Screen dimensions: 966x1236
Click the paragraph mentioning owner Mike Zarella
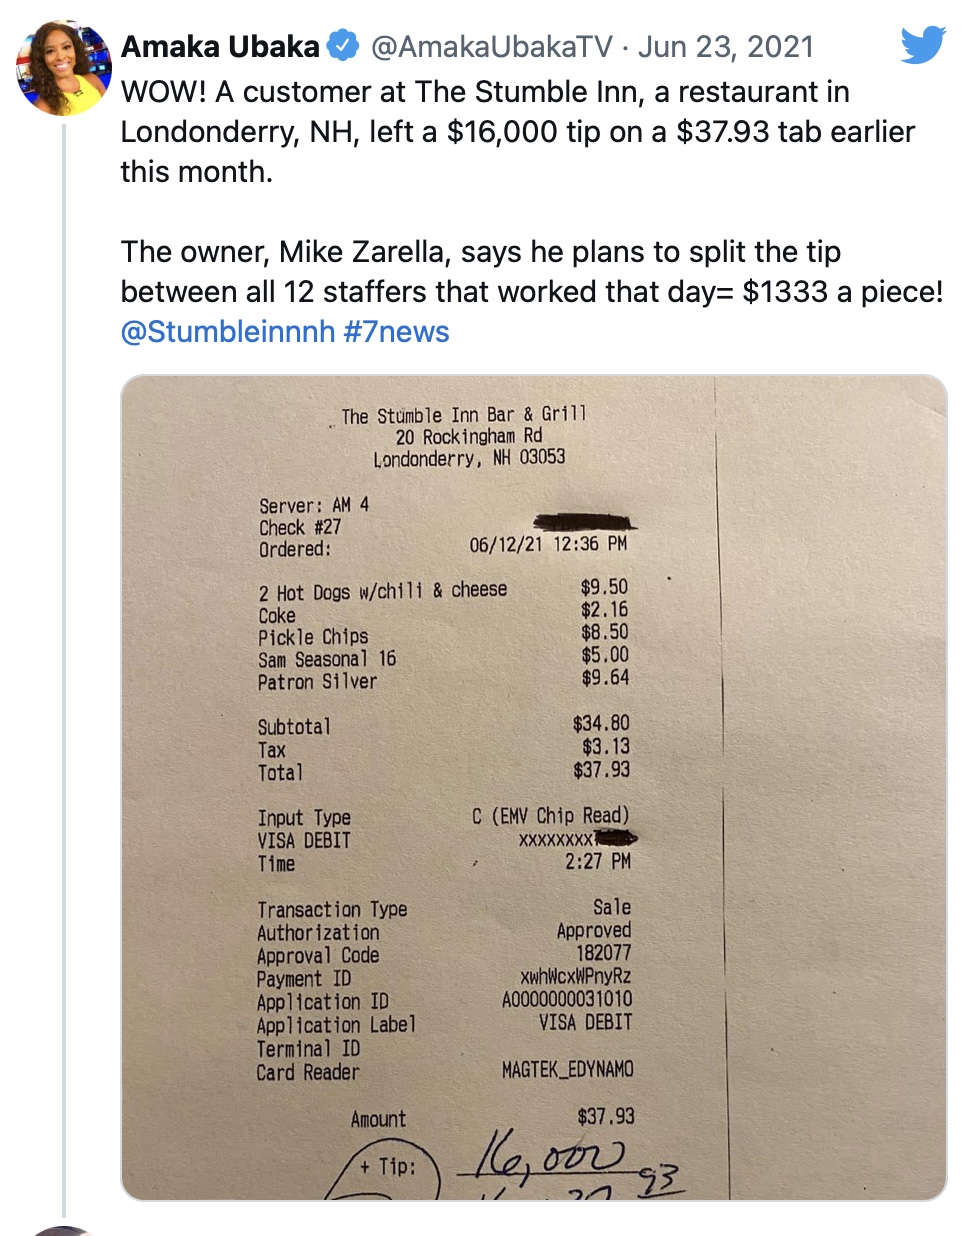pyautogui.click(x=532, y=271)
